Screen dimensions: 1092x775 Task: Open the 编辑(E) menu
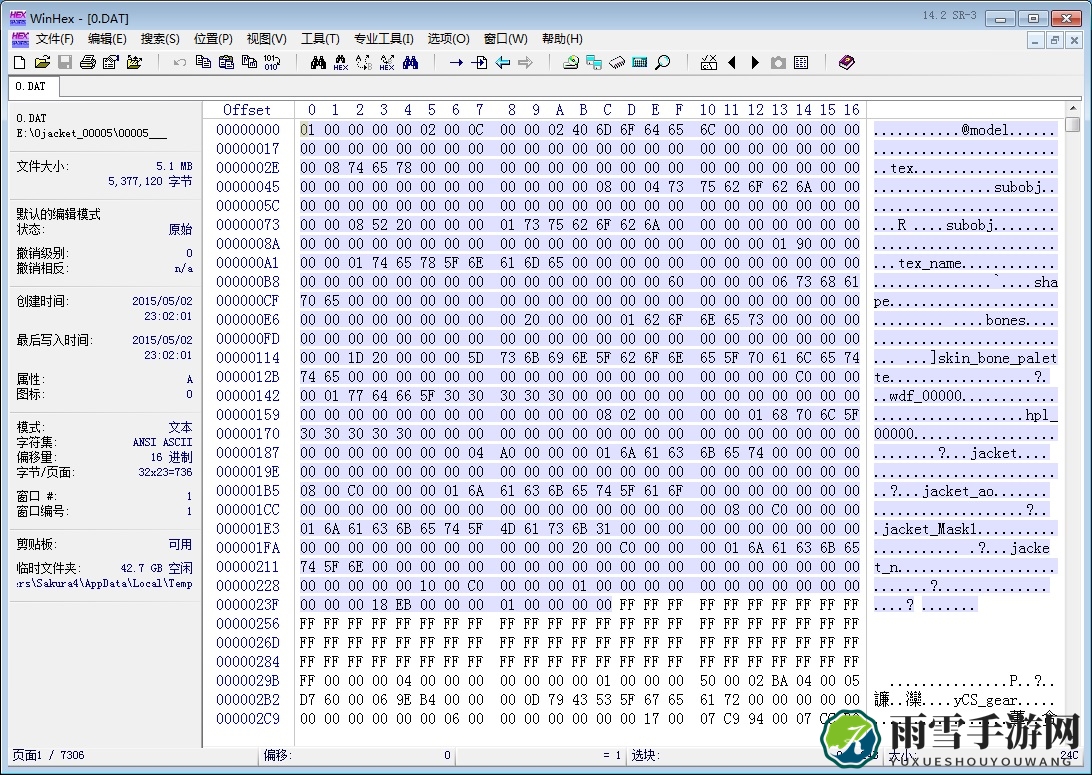[x=107, y=39]
